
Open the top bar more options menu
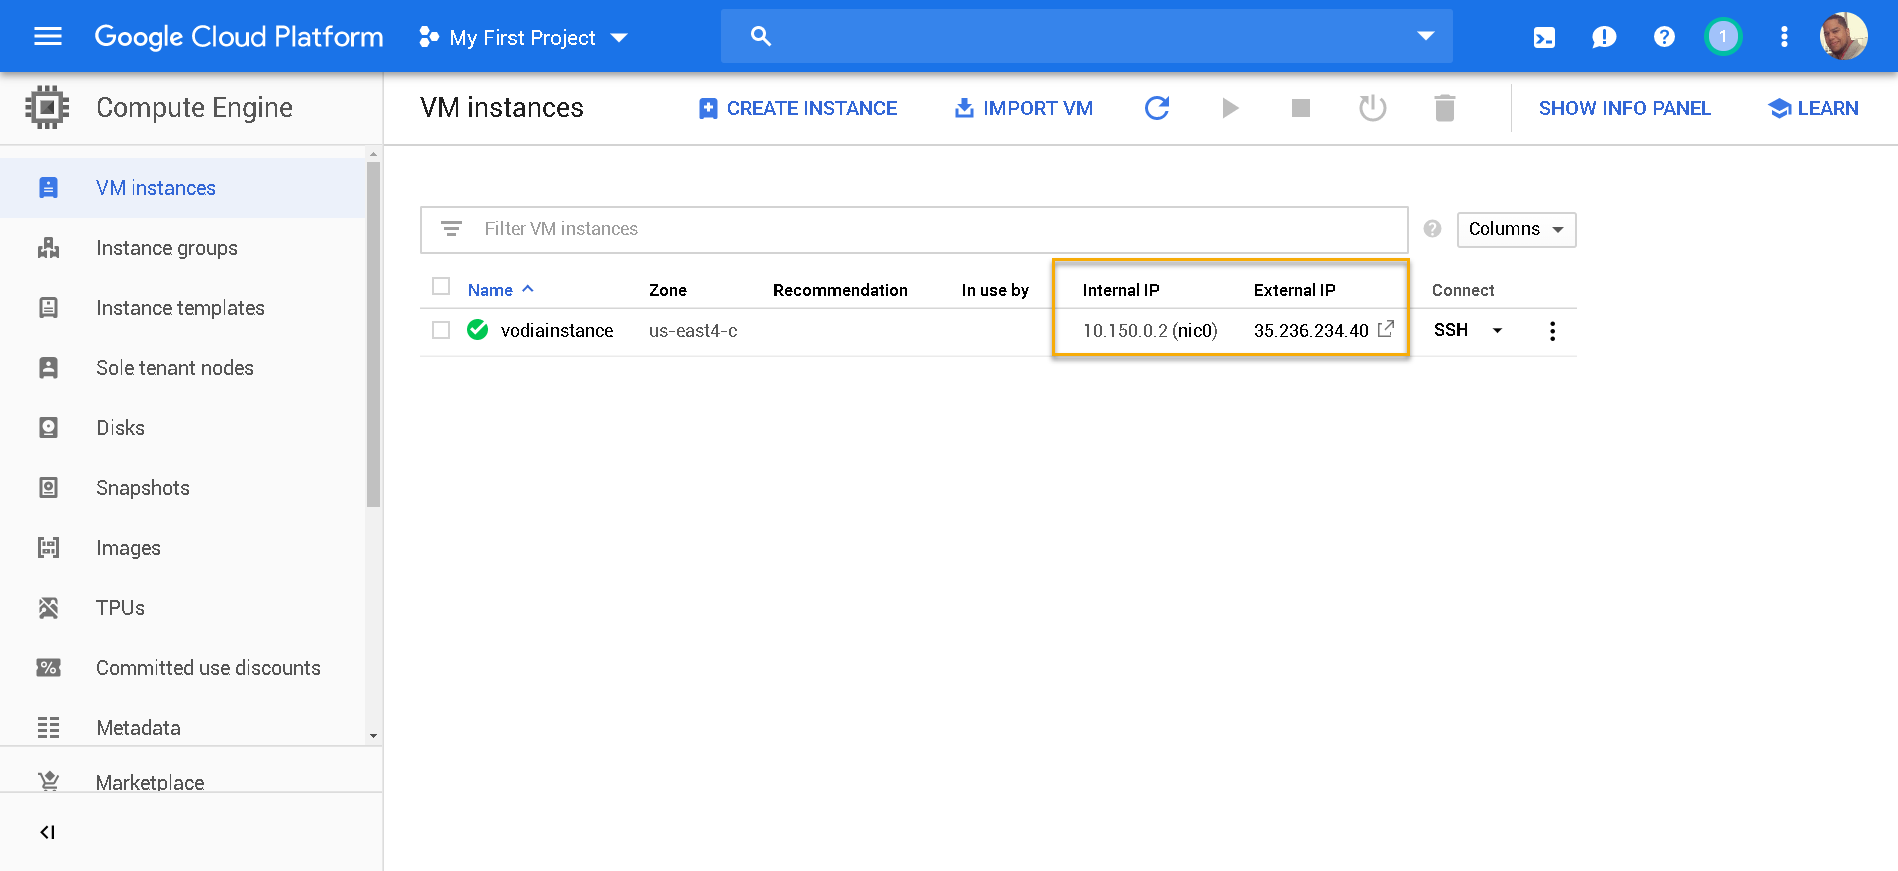coord(1784,37)
